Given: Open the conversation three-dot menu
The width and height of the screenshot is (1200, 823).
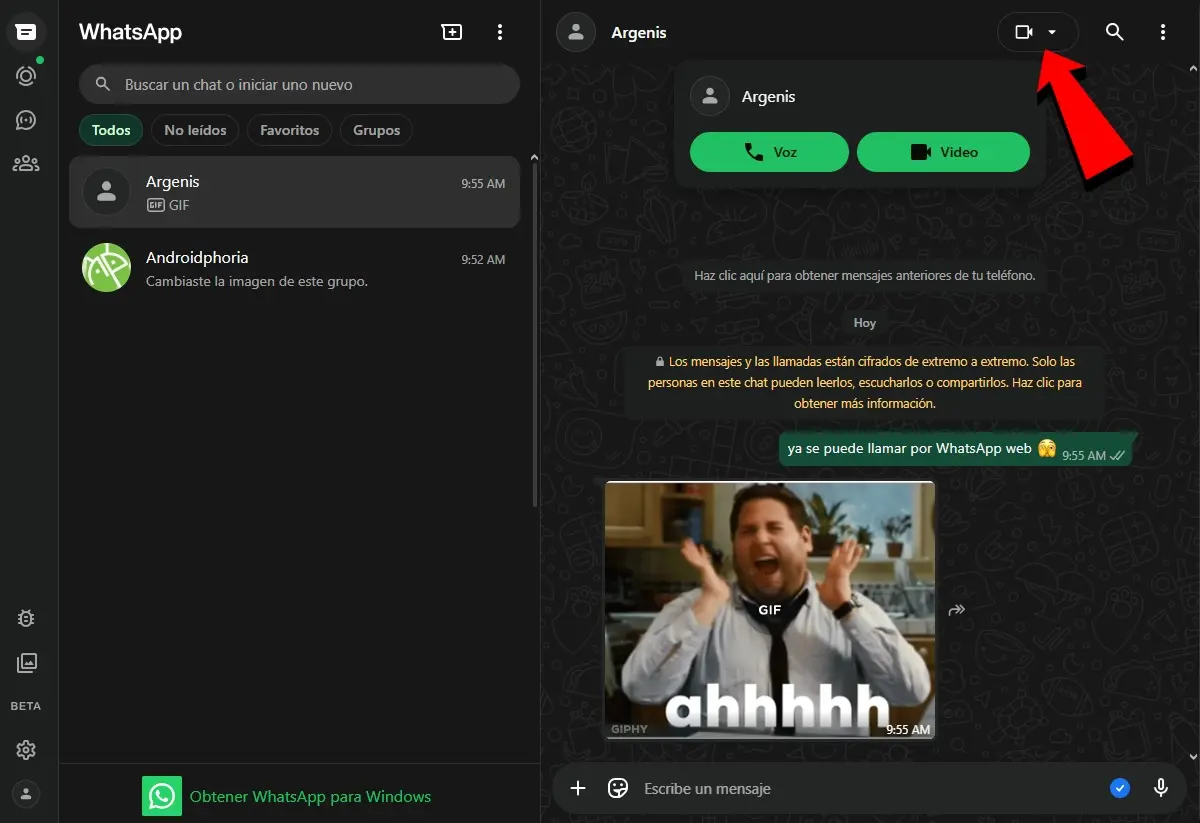Looking at the screenshot, I should [x=1162, y=32].
